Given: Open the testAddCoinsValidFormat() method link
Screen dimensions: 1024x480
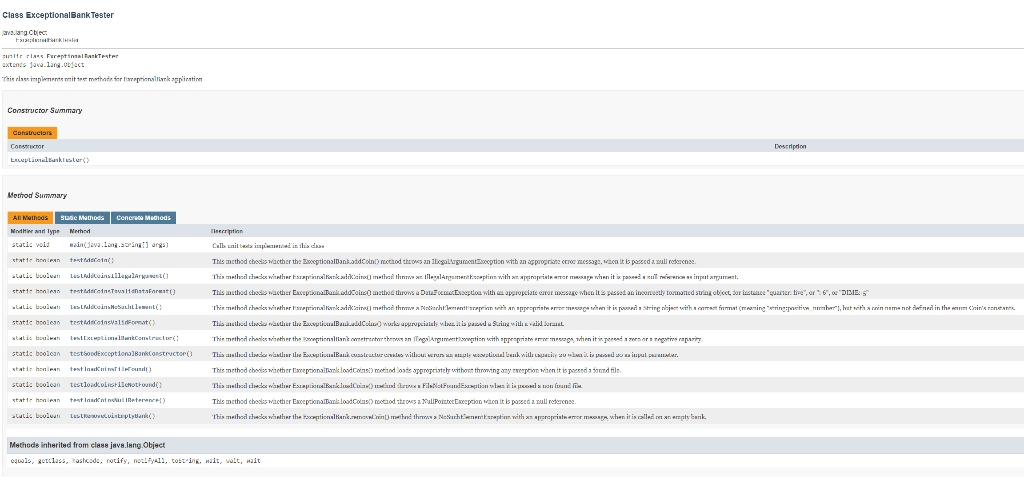Looking at the screenshot, I should pos(112,322).
